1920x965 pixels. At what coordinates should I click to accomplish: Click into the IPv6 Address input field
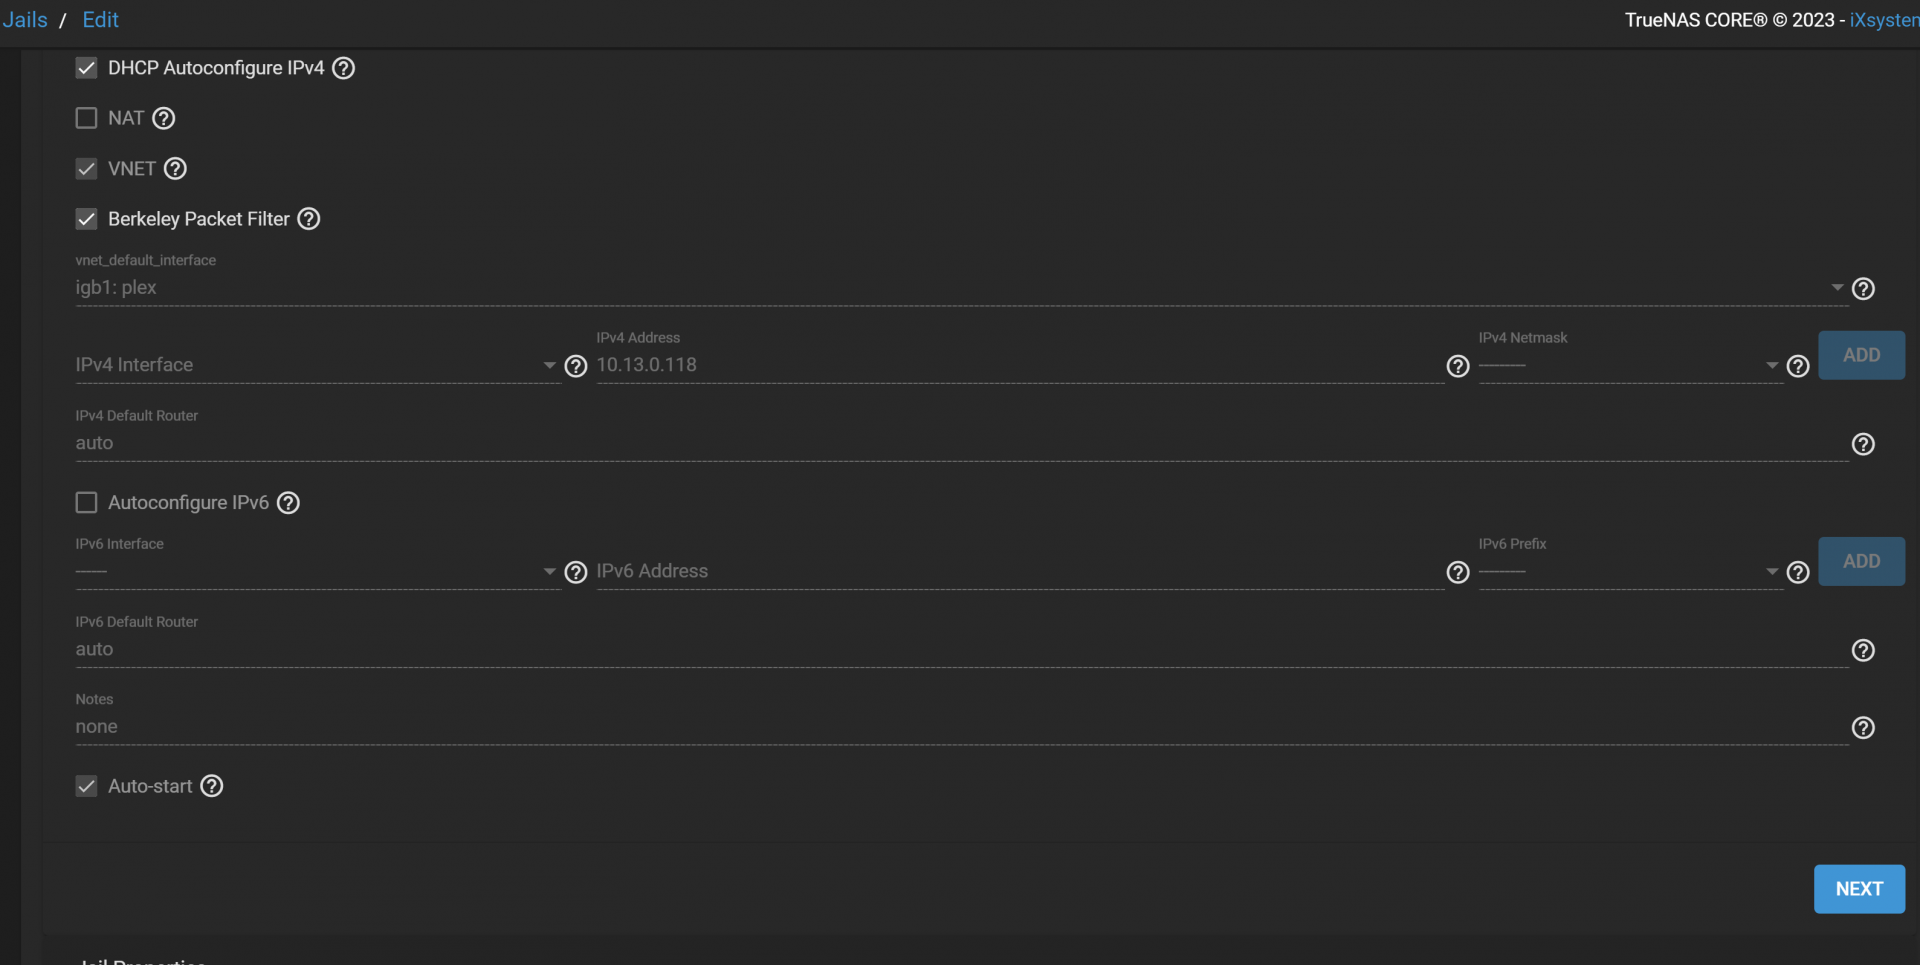[1018, 571]
